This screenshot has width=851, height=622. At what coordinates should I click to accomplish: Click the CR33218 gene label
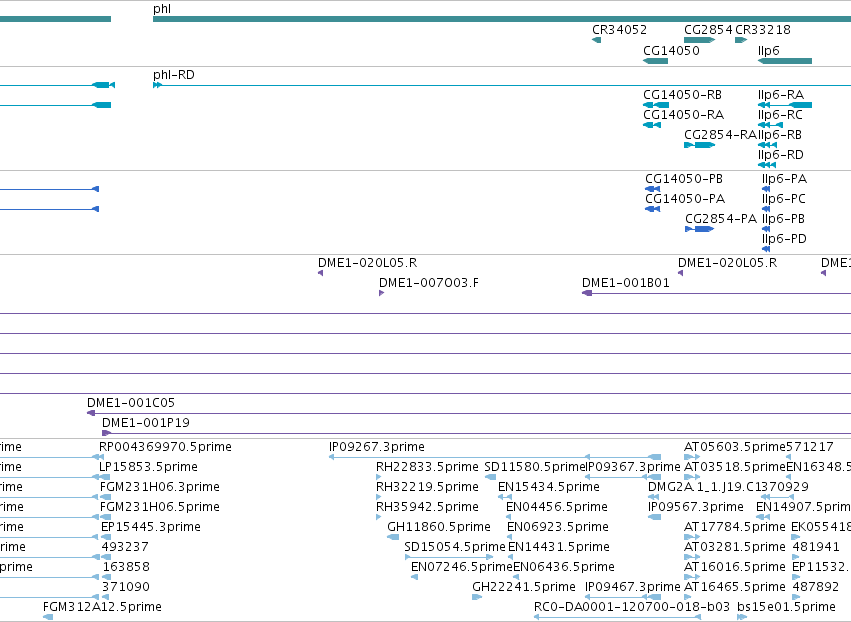click(763, 30)
